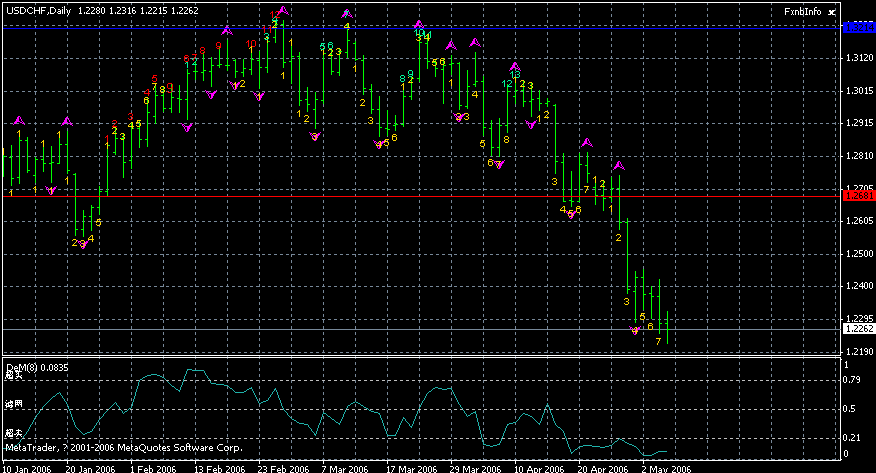876x473 pixels.
Task: Click the expert advisor icon beside FxnbInfo
Action: (x=831, y=11)
